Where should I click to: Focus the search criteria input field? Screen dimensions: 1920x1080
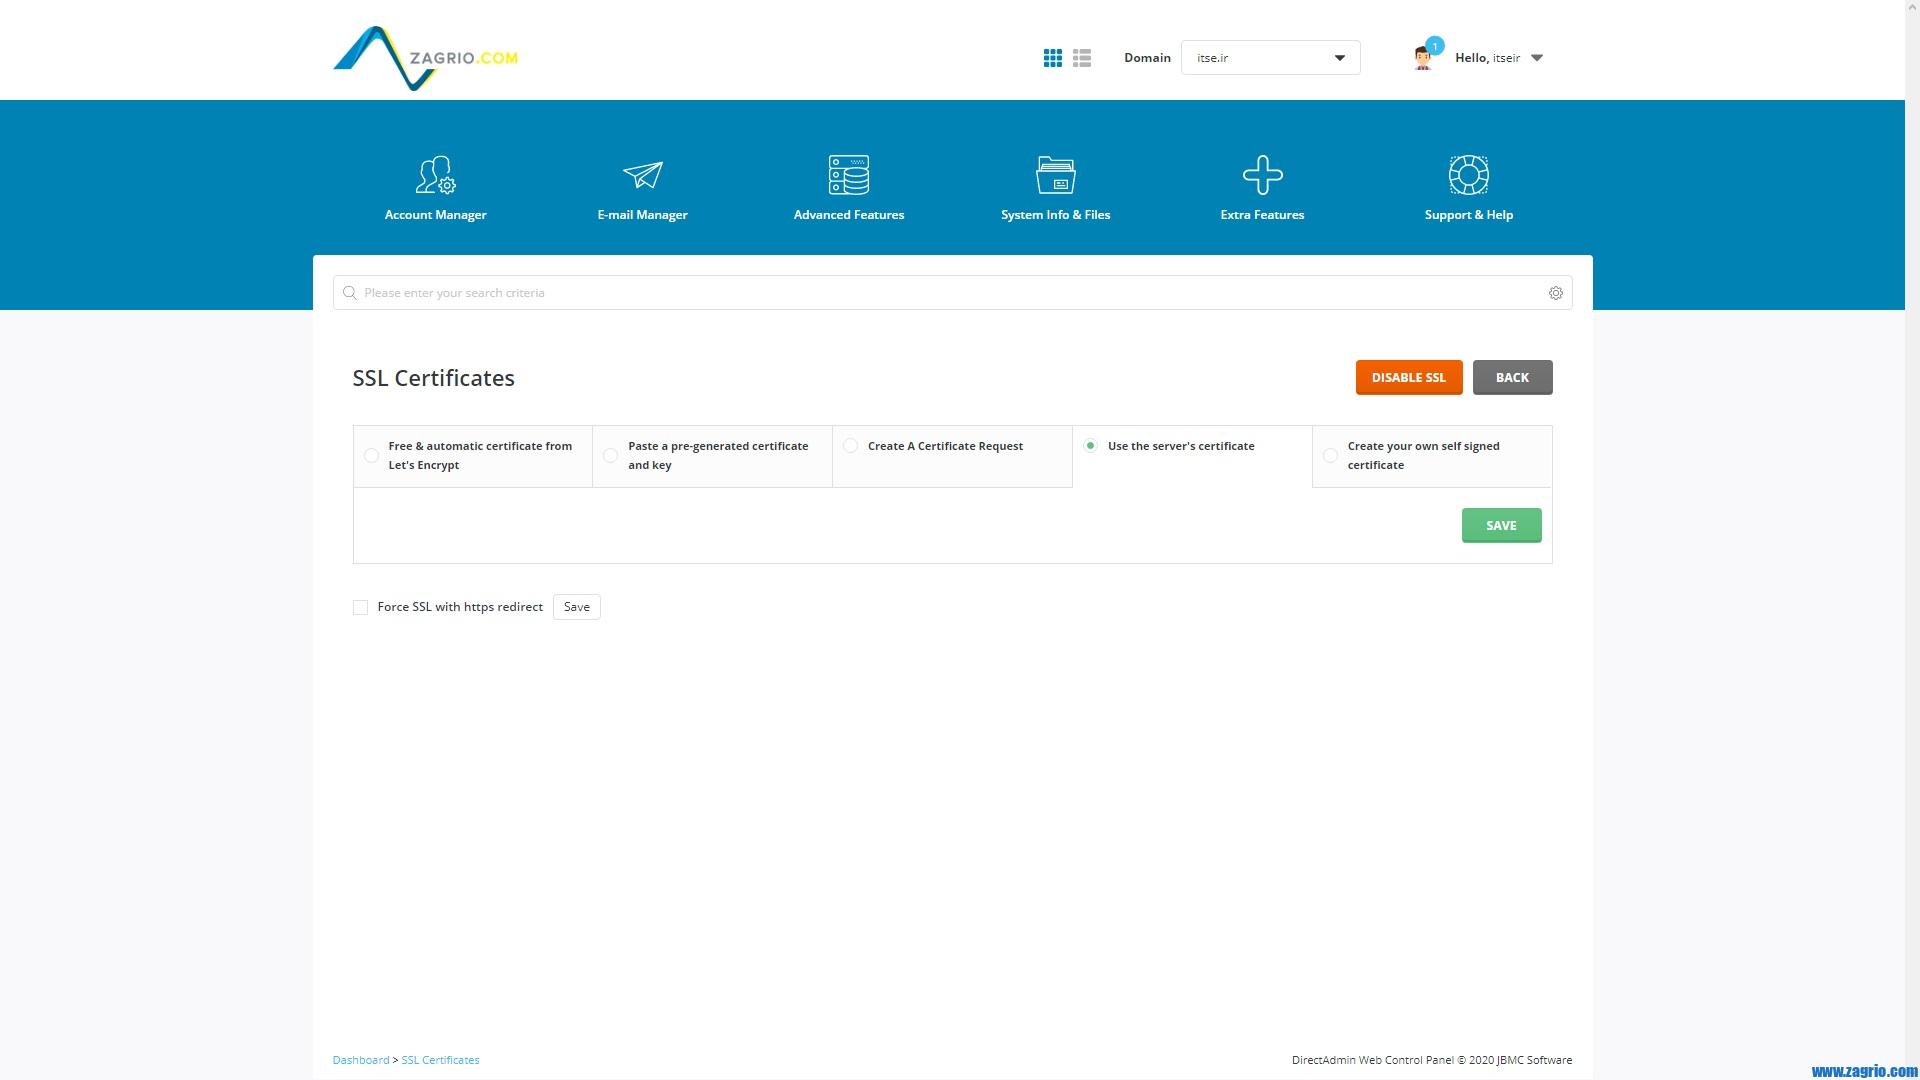pyautogui.click(x=940, y=293)
